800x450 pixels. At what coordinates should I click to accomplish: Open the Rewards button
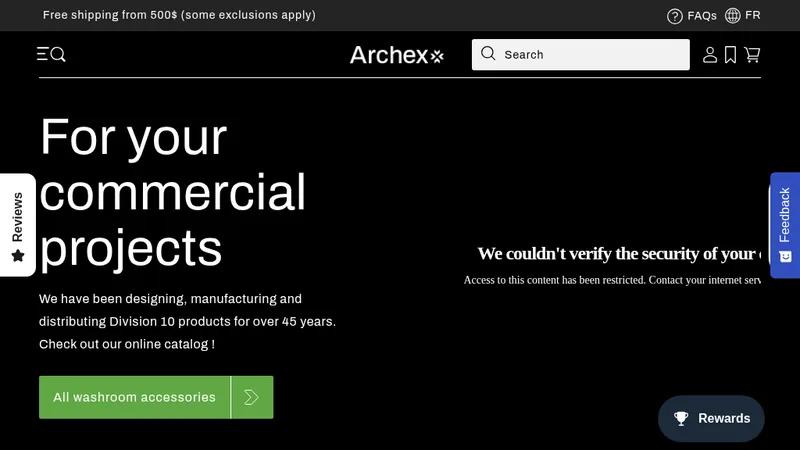[711, 418]
